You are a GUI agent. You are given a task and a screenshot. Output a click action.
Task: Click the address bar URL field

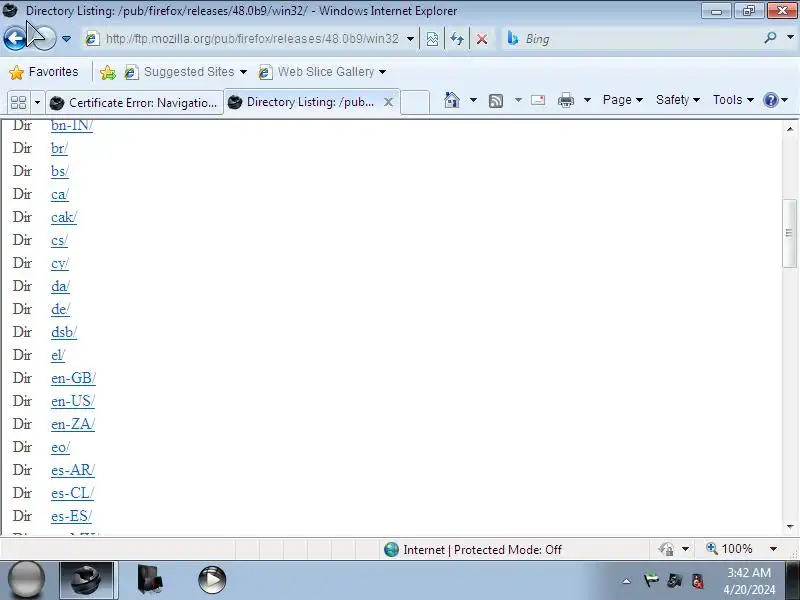click(x=252, y=39)
